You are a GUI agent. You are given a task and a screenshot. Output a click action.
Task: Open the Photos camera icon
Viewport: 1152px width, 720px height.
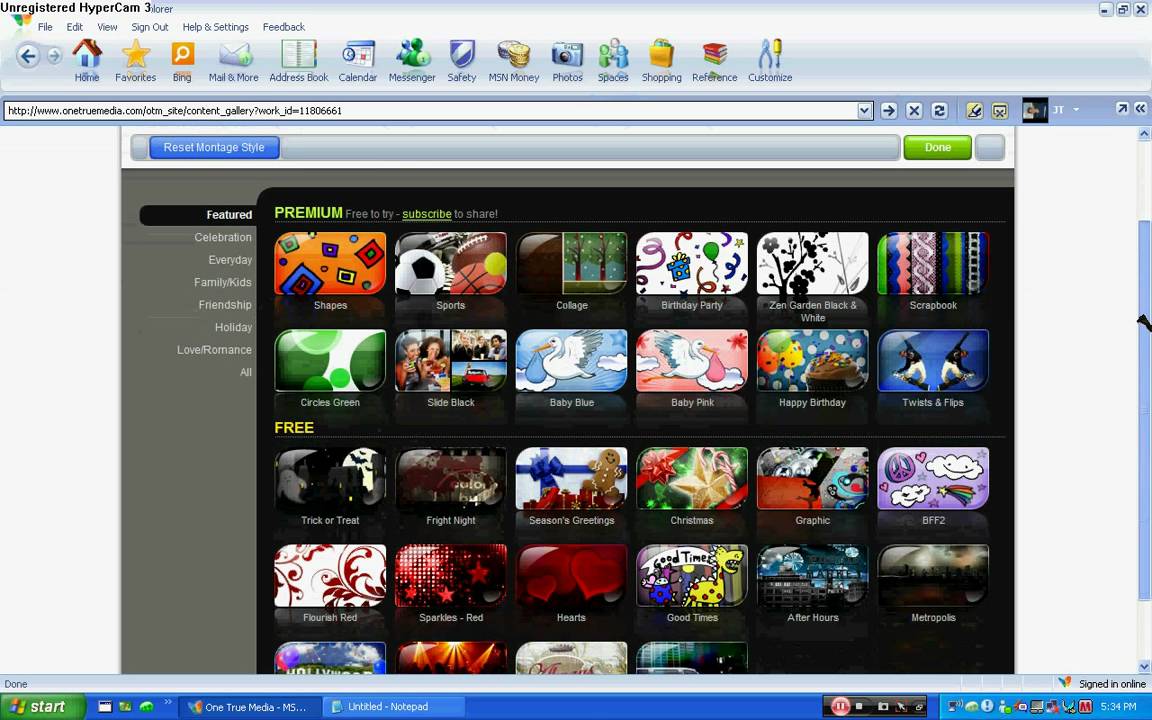[x=567, y=60]
